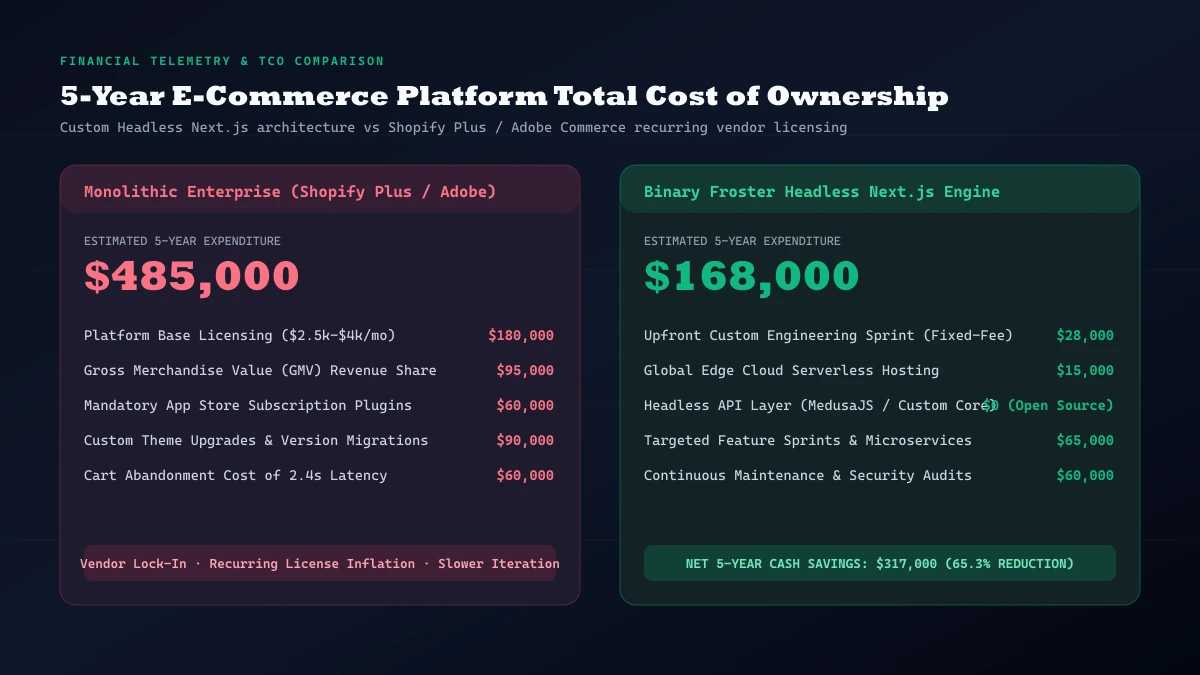The height and width of the screenshot is (675, 1200).
Task: Click the $90,000 theme upgrades amount
Action: pyautogui.click(x=525, y=441)
